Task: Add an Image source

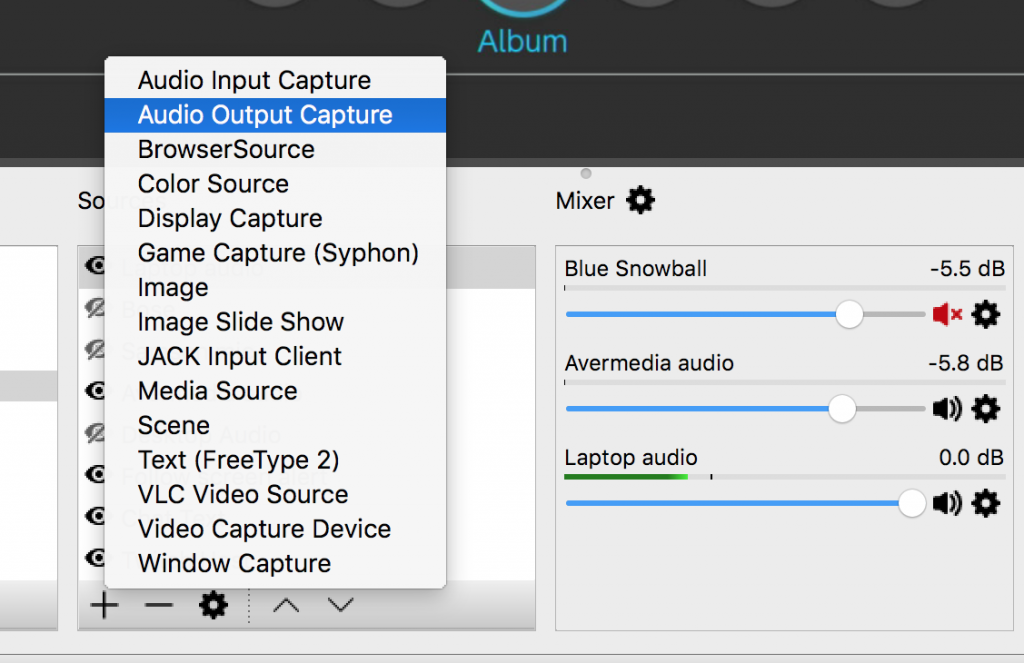Action: tap(275, 287)
